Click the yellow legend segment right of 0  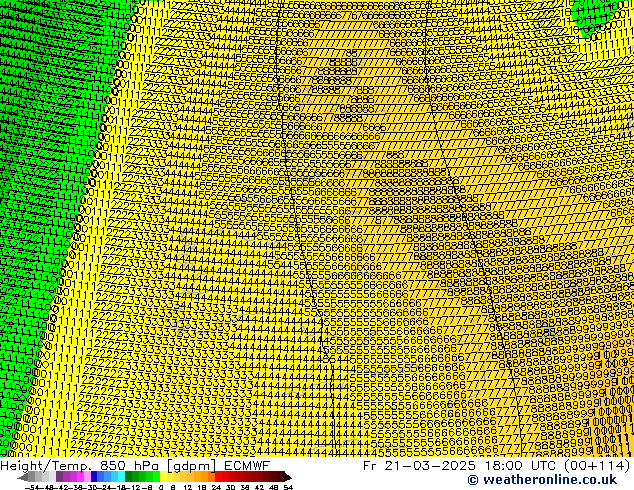point(163,477)
